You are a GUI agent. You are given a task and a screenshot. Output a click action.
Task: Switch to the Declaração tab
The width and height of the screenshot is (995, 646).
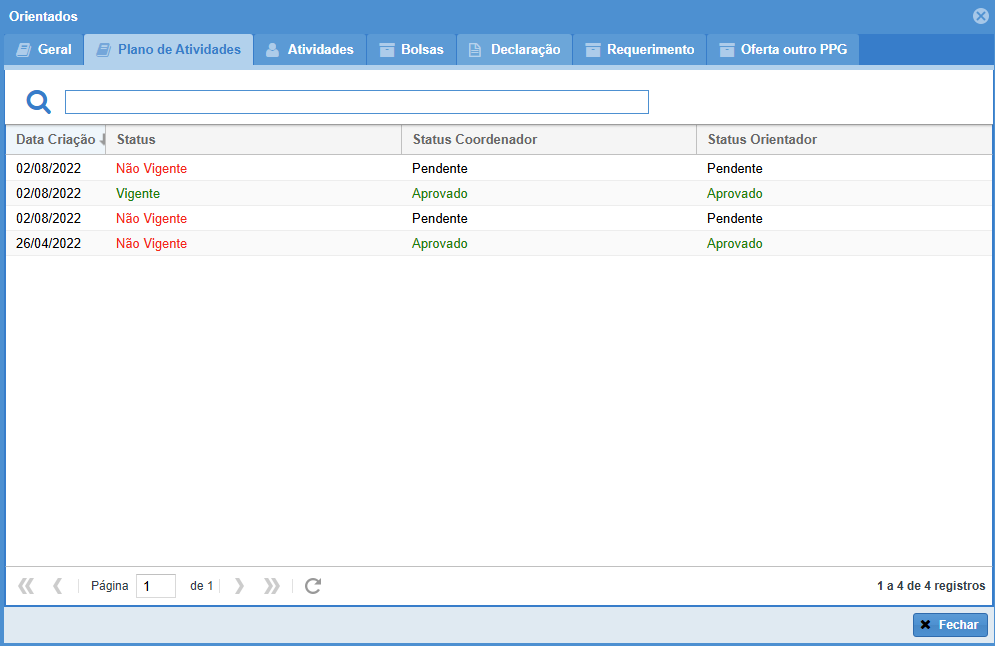pos(514,50)
